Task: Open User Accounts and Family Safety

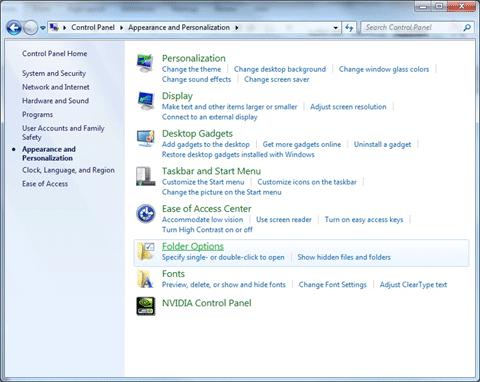Action: (63, 133)
